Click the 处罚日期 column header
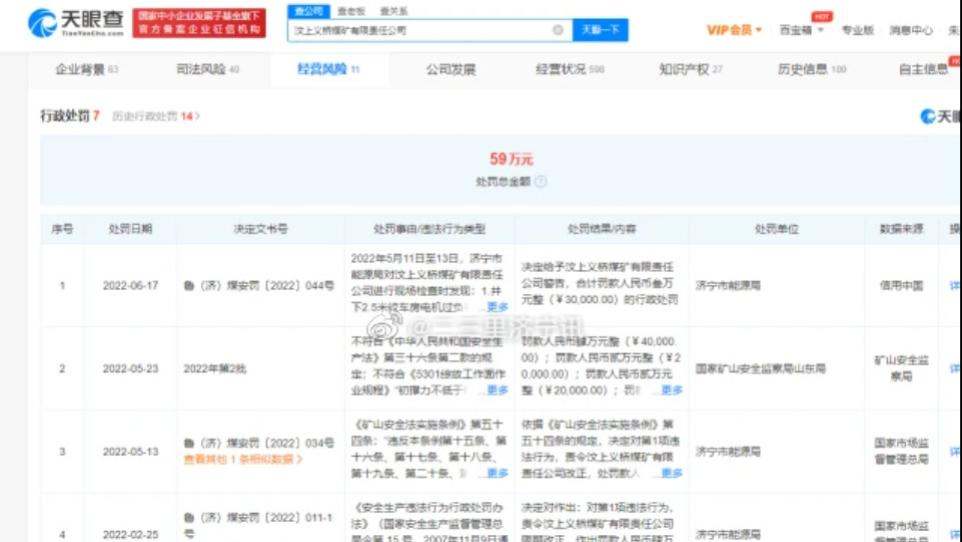Image resolution: width=962 pixels, height=542 pixels. [130, 229]
